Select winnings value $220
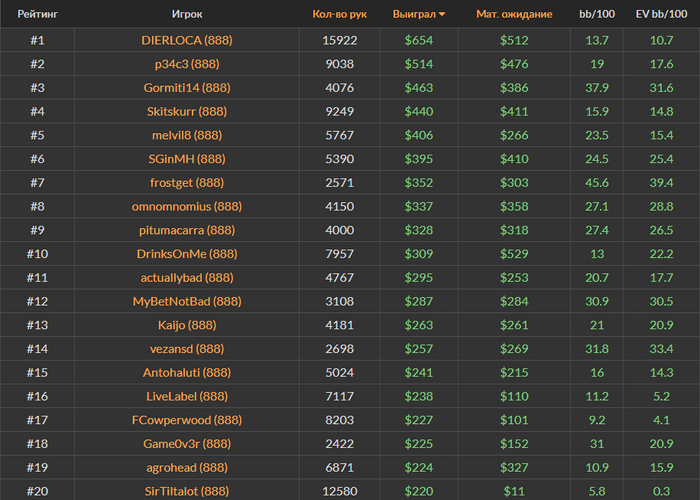The height and width of the screenshot is (500, 700). pyautogui.click(x=419, y=491)
